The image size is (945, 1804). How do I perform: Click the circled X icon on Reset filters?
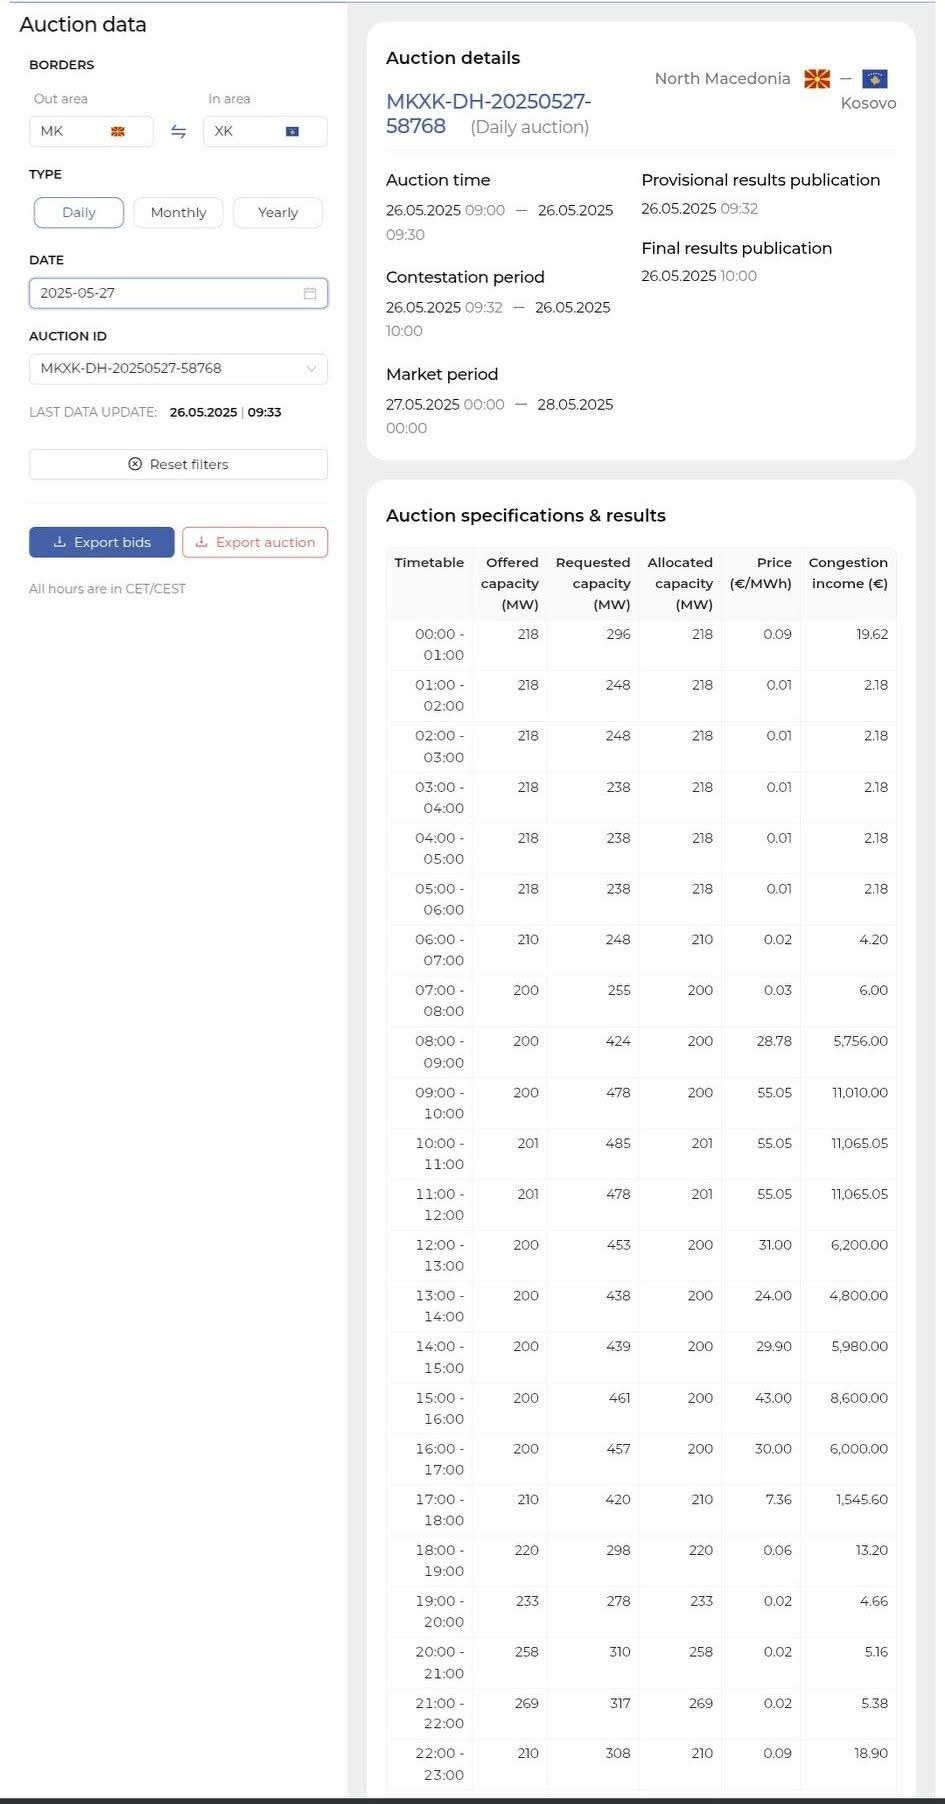135,464
